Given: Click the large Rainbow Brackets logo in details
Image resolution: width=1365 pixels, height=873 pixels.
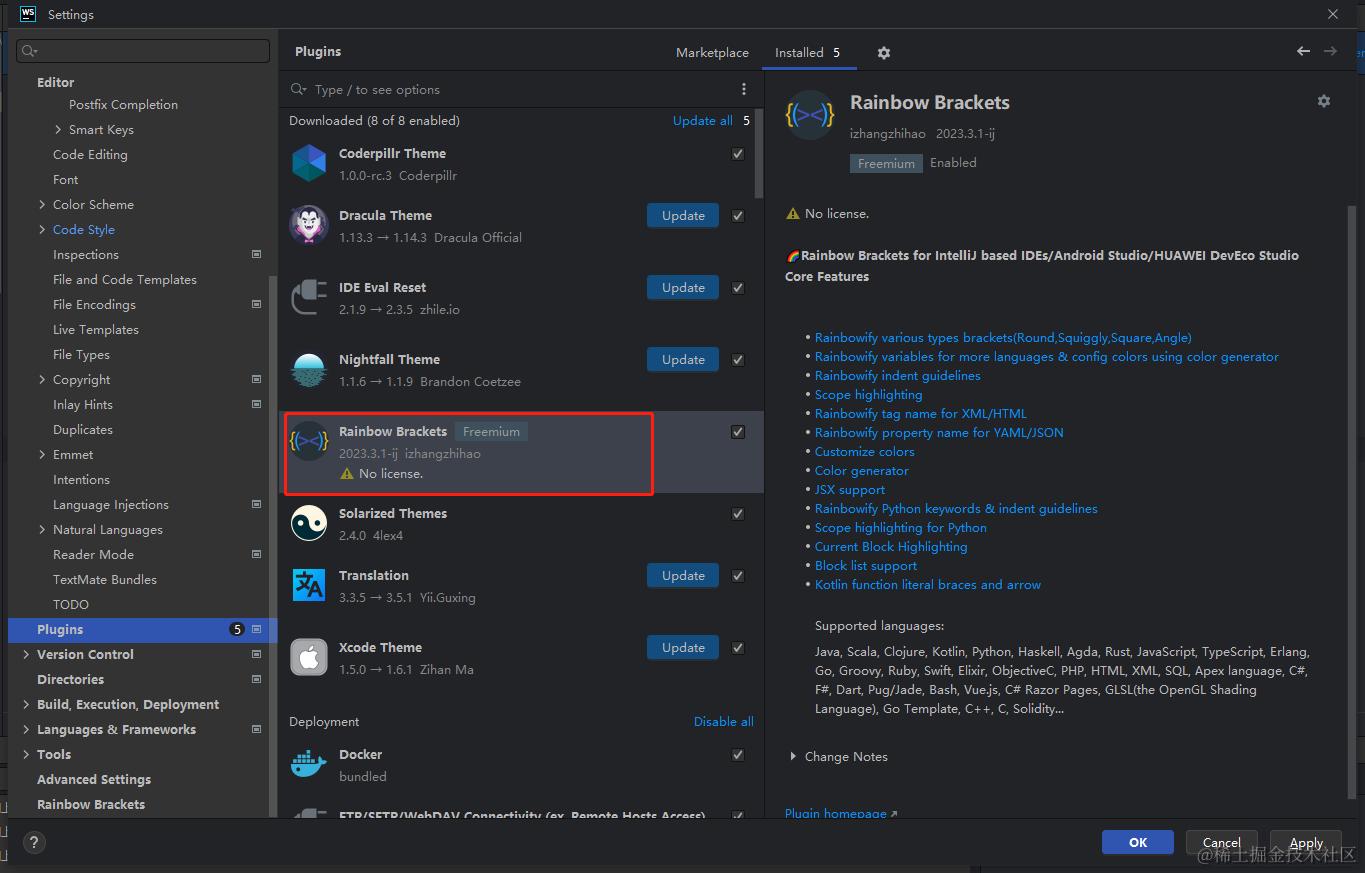Looking at the screenshot, I should click(810, 115).
